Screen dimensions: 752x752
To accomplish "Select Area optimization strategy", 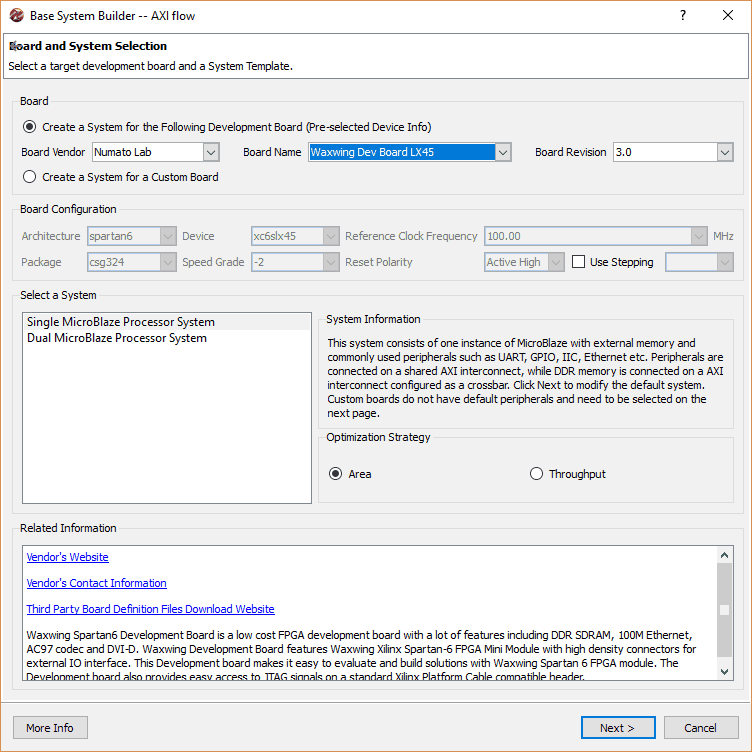I will click(336, 474).
